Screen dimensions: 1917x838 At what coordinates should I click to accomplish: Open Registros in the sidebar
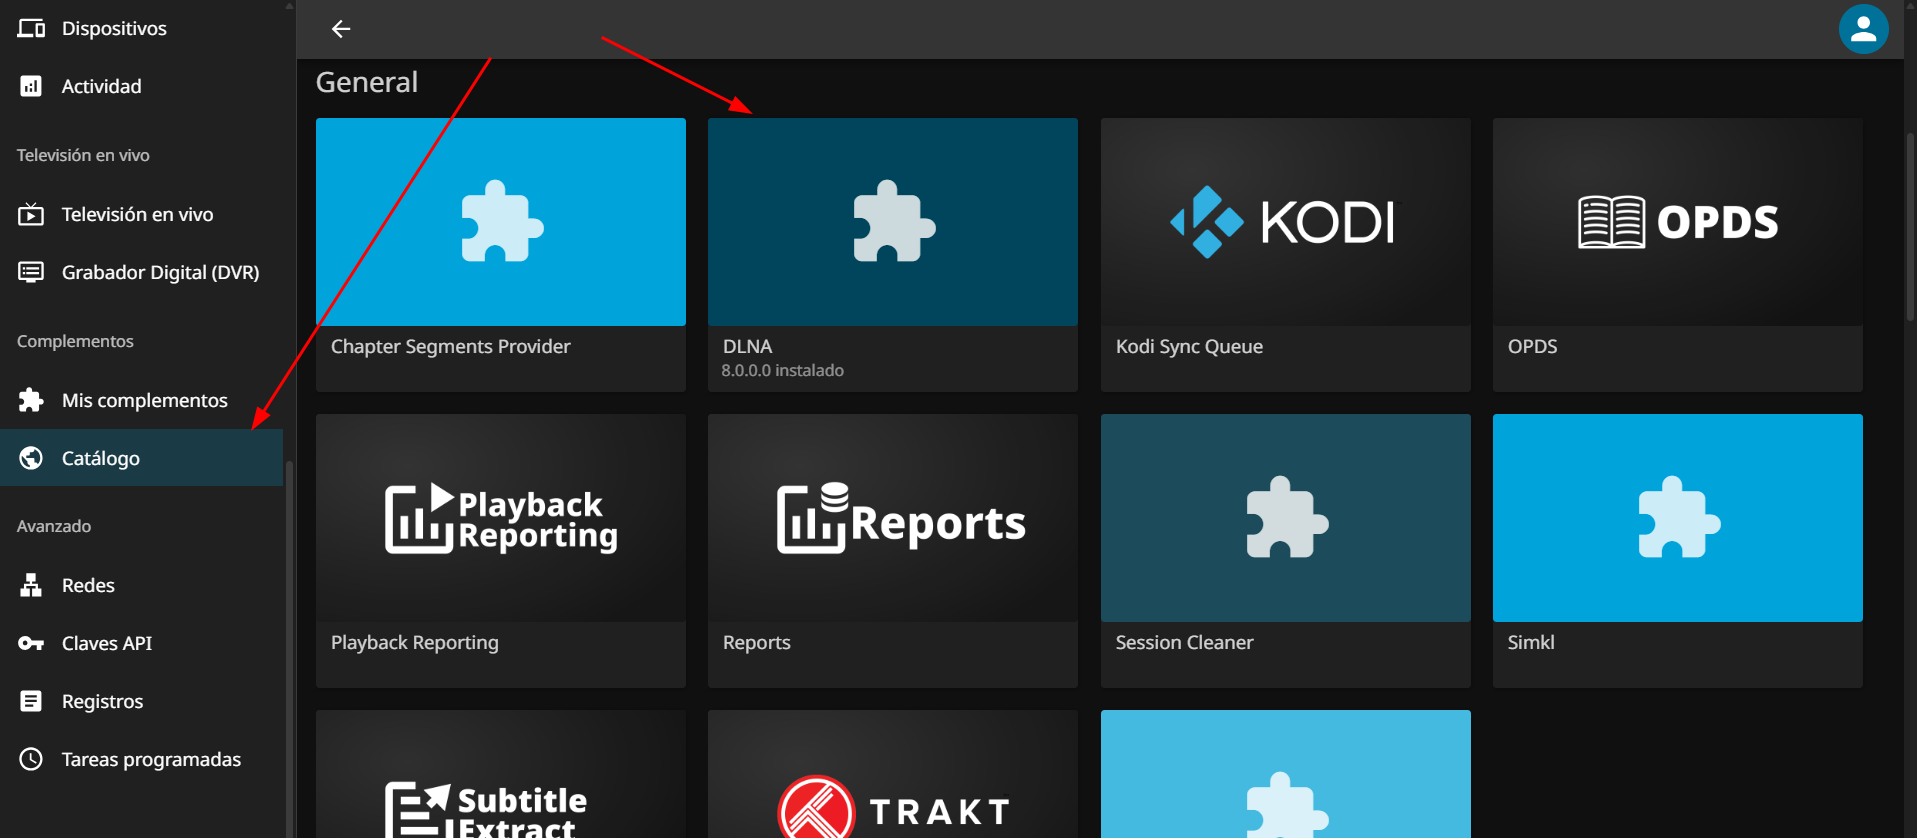[x=102, y=701]
